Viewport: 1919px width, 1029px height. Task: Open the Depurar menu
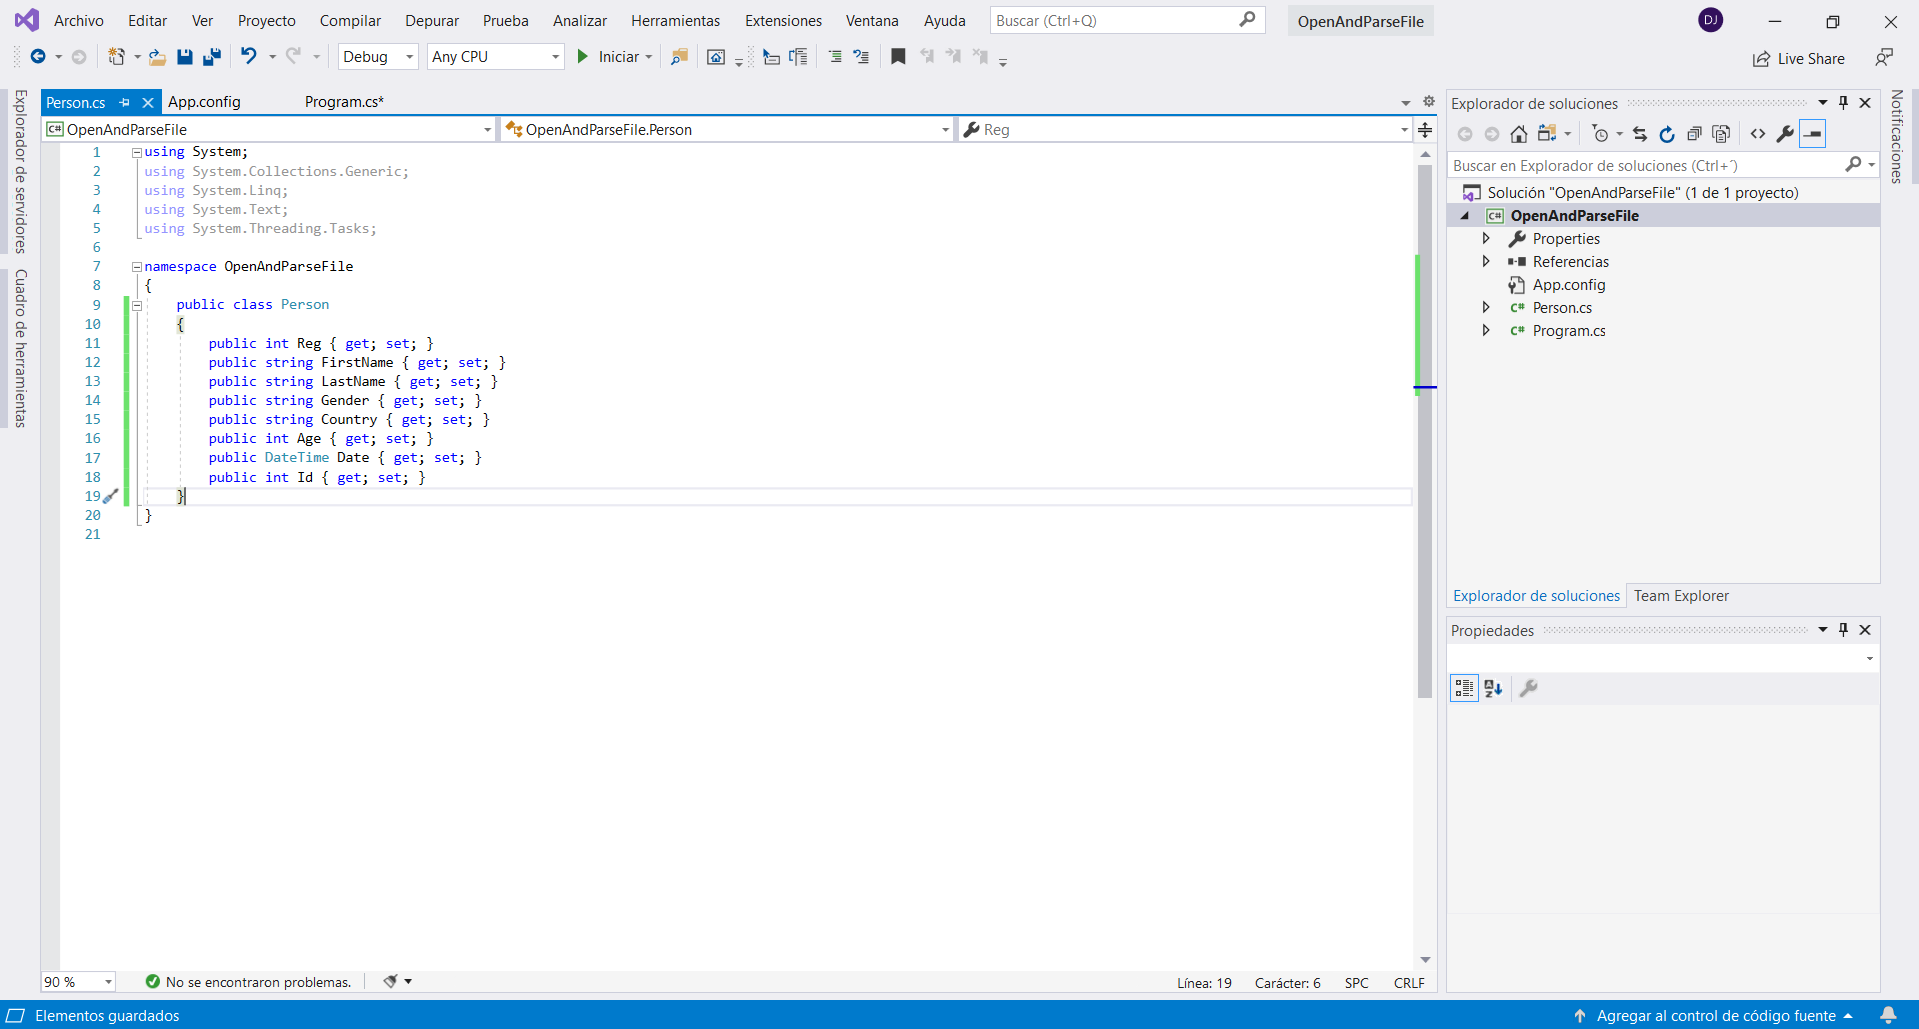(431, 21)
